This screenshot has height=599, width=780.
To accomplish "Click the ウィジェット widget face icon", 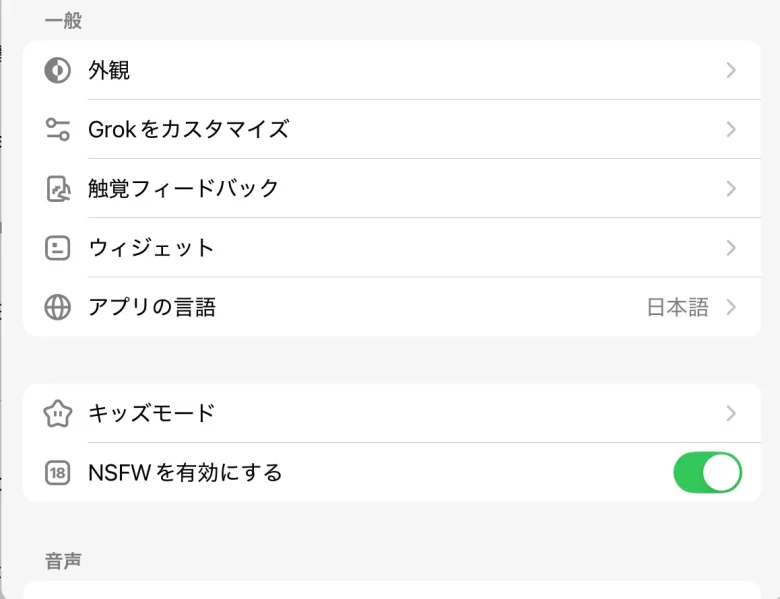I will pyautogui.click(x=58, y=247).
